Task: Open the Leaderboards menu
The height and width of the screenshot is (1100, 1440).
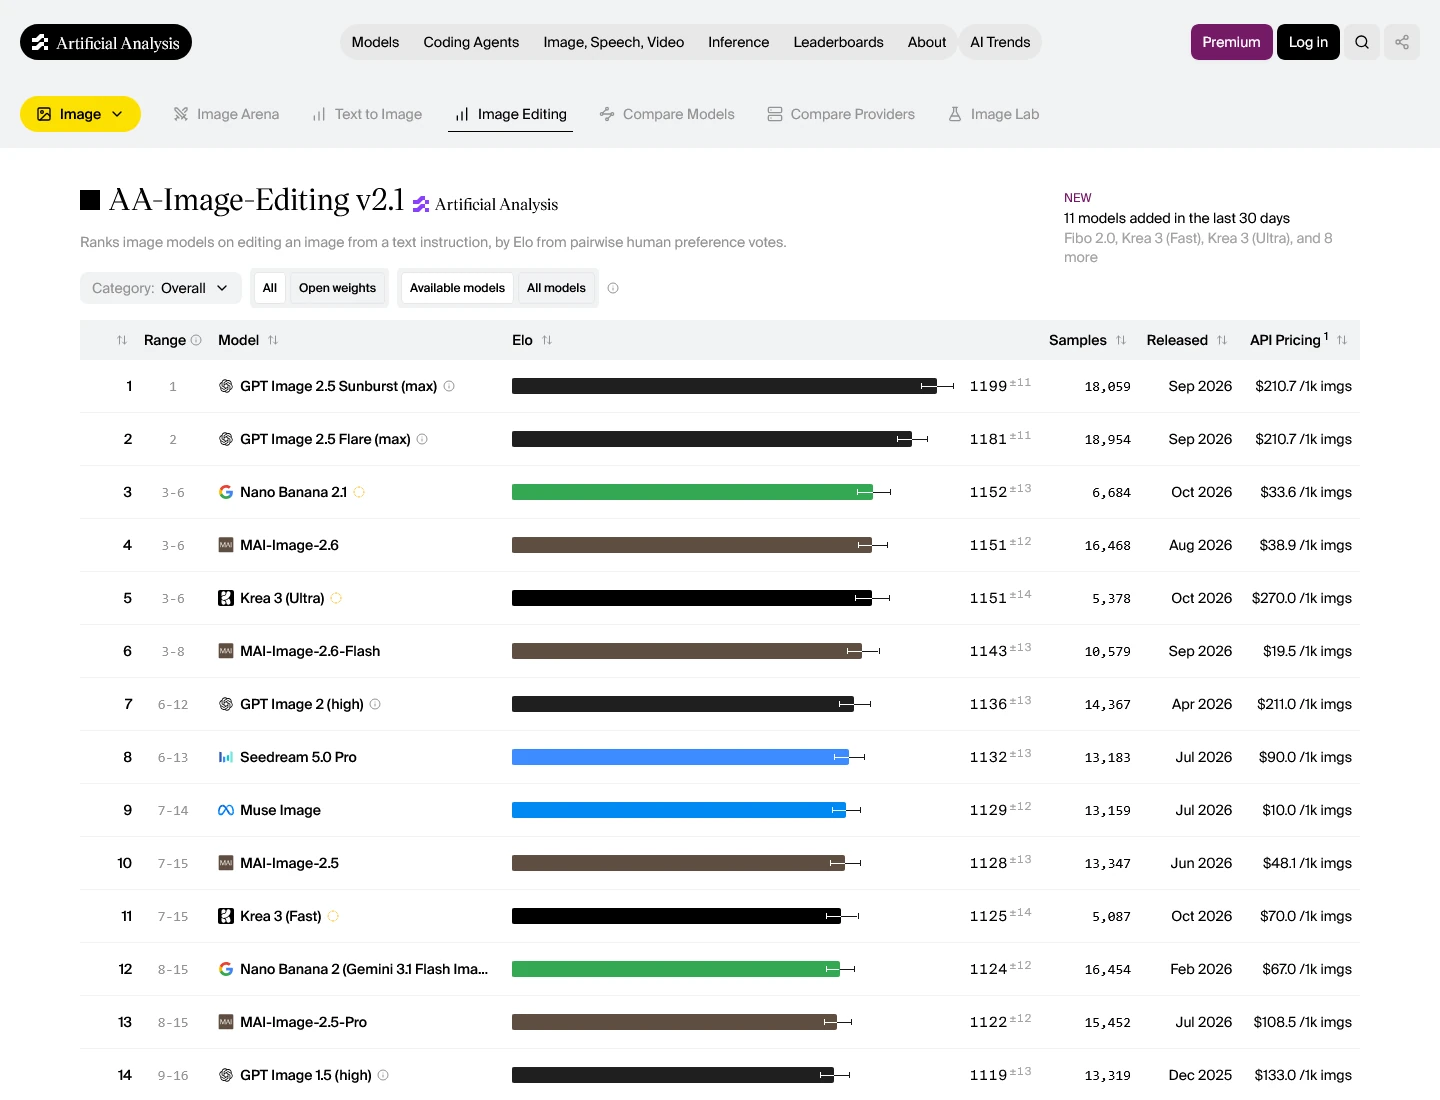Action: coord(838,42)
